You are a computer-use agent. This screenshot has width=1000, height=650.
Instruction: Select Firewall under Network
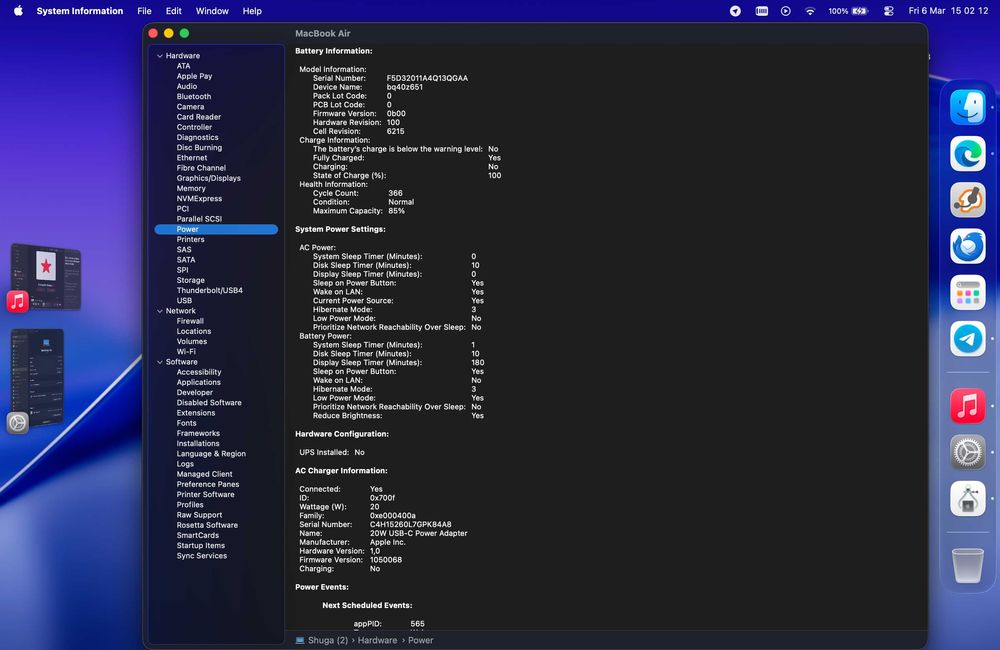190,321
